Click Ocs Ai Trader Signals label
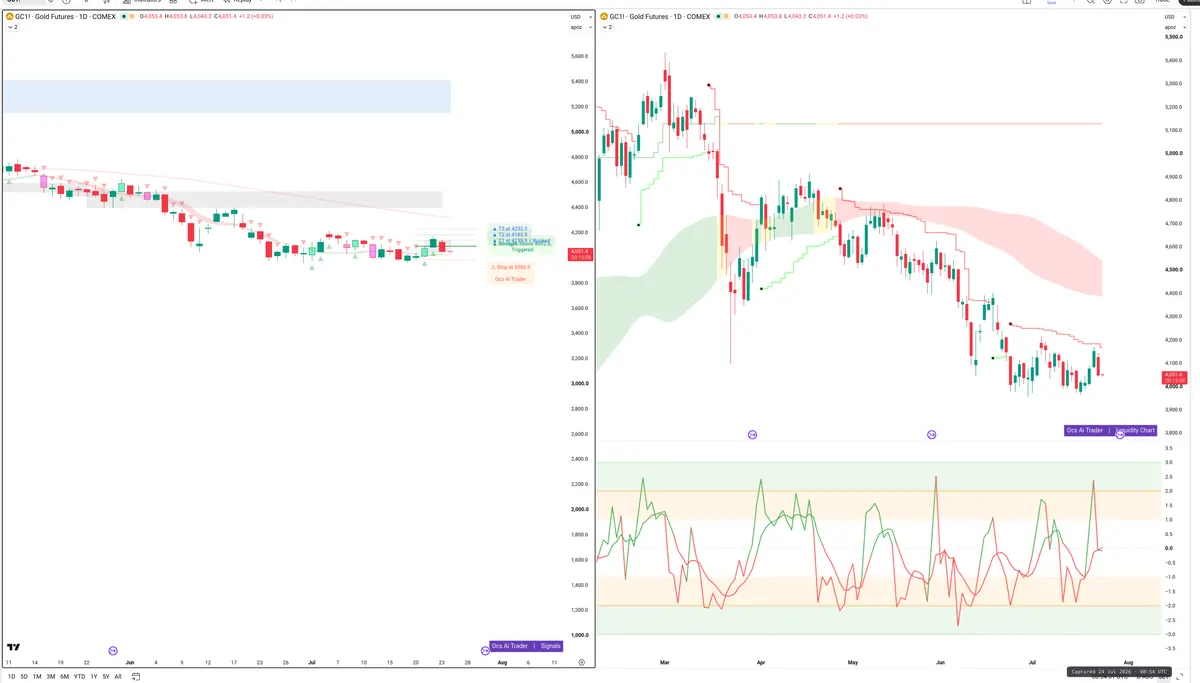 tap(526, 646)
